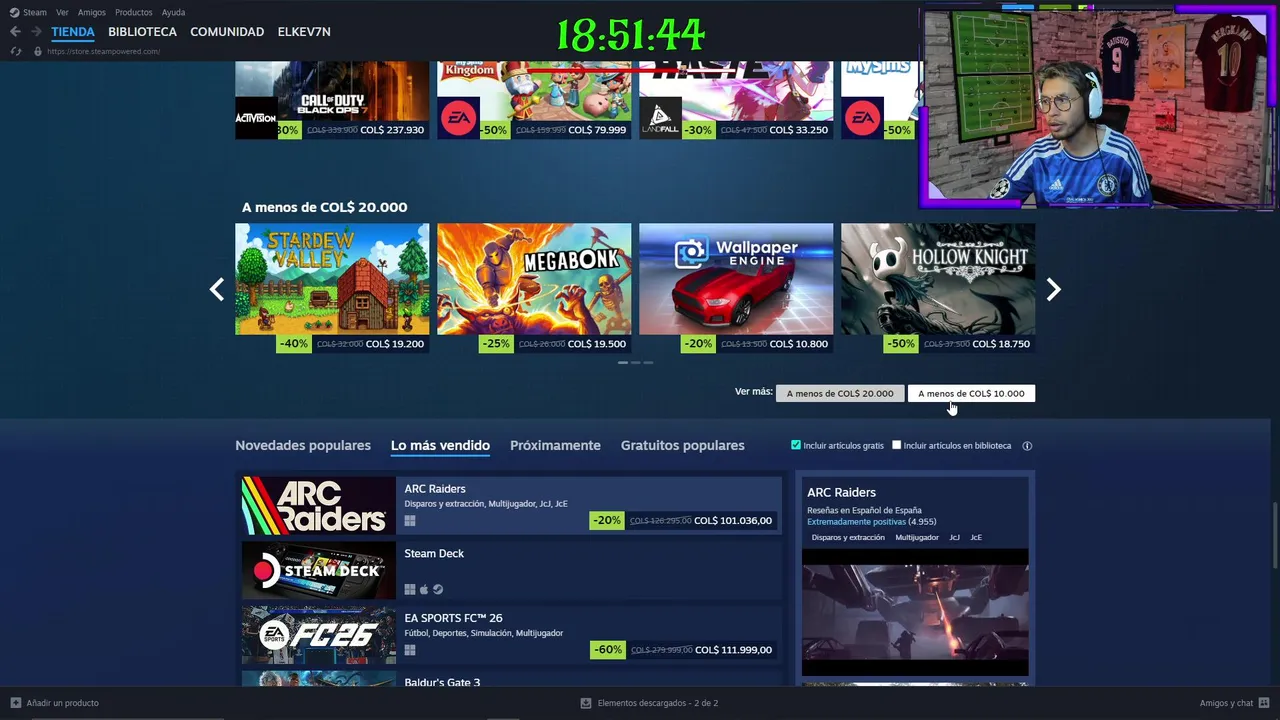Image resolution: width=1280 pixels, height=720 pixels.
Task: Select the Próximamente tab
Action: pos(555,445)
